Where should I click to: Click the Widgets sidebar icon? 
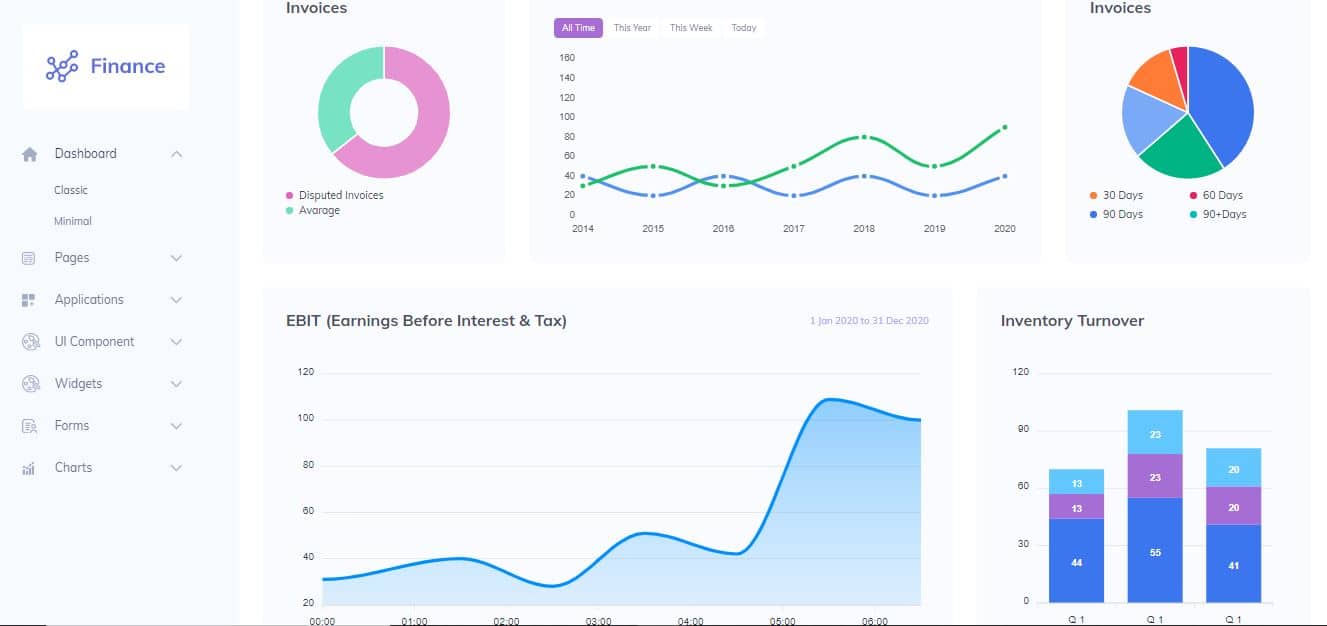(x=30, y=384)
